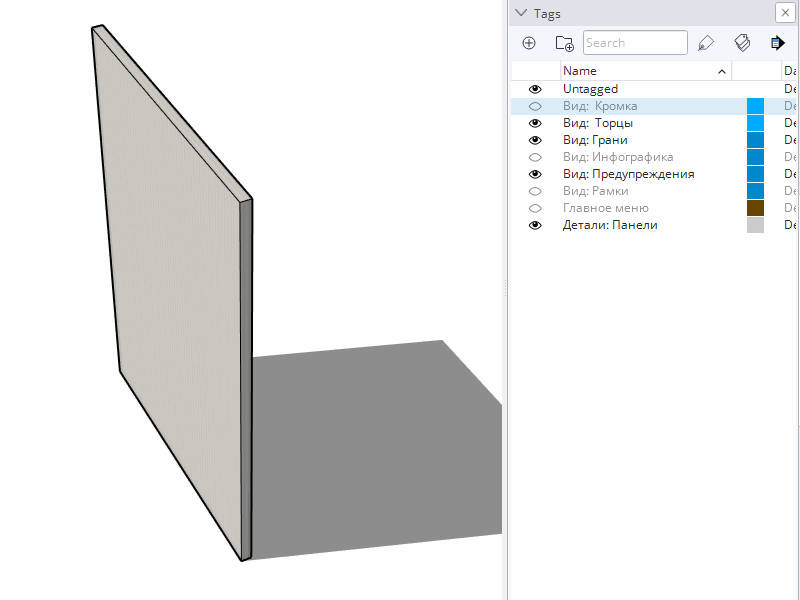Click the Name column sort arrow
800x600 pixels.
click(x=722, y=71)
